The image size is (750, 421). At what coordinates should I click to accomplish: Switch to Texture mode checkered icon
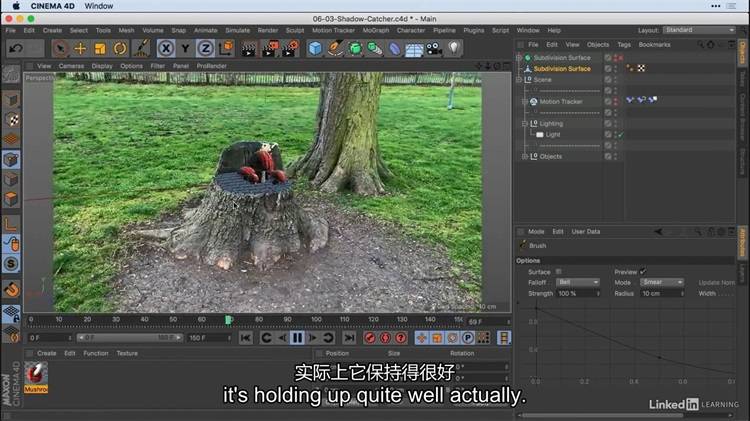point(11,120)
